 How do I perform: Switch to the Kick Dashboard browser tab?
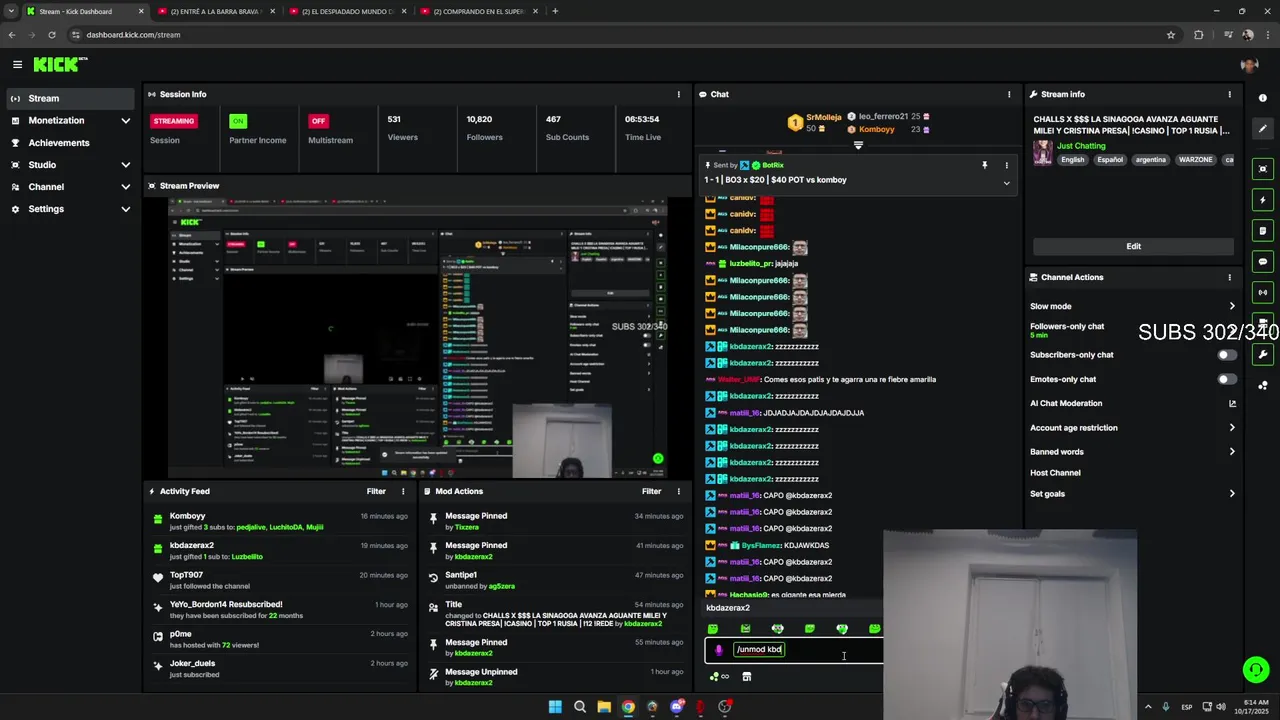[x=85, y=11]
